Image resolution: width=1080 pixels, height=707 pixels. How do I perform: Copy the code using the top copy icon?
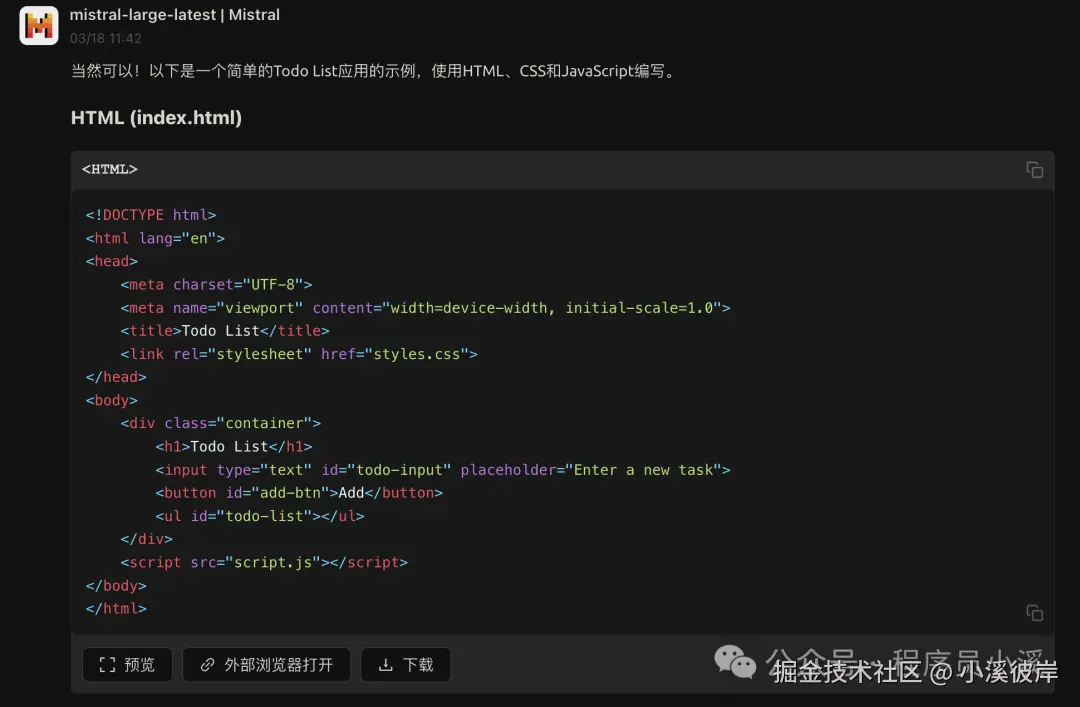pyautogui.click(x=1034, y=170)
